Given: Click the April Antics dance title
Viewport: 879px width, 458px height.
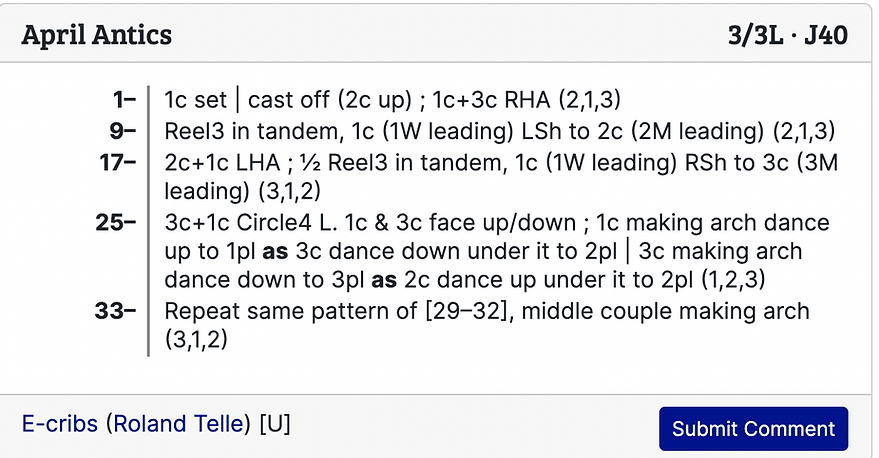Looking at the screenshot, I should [97, 36].
